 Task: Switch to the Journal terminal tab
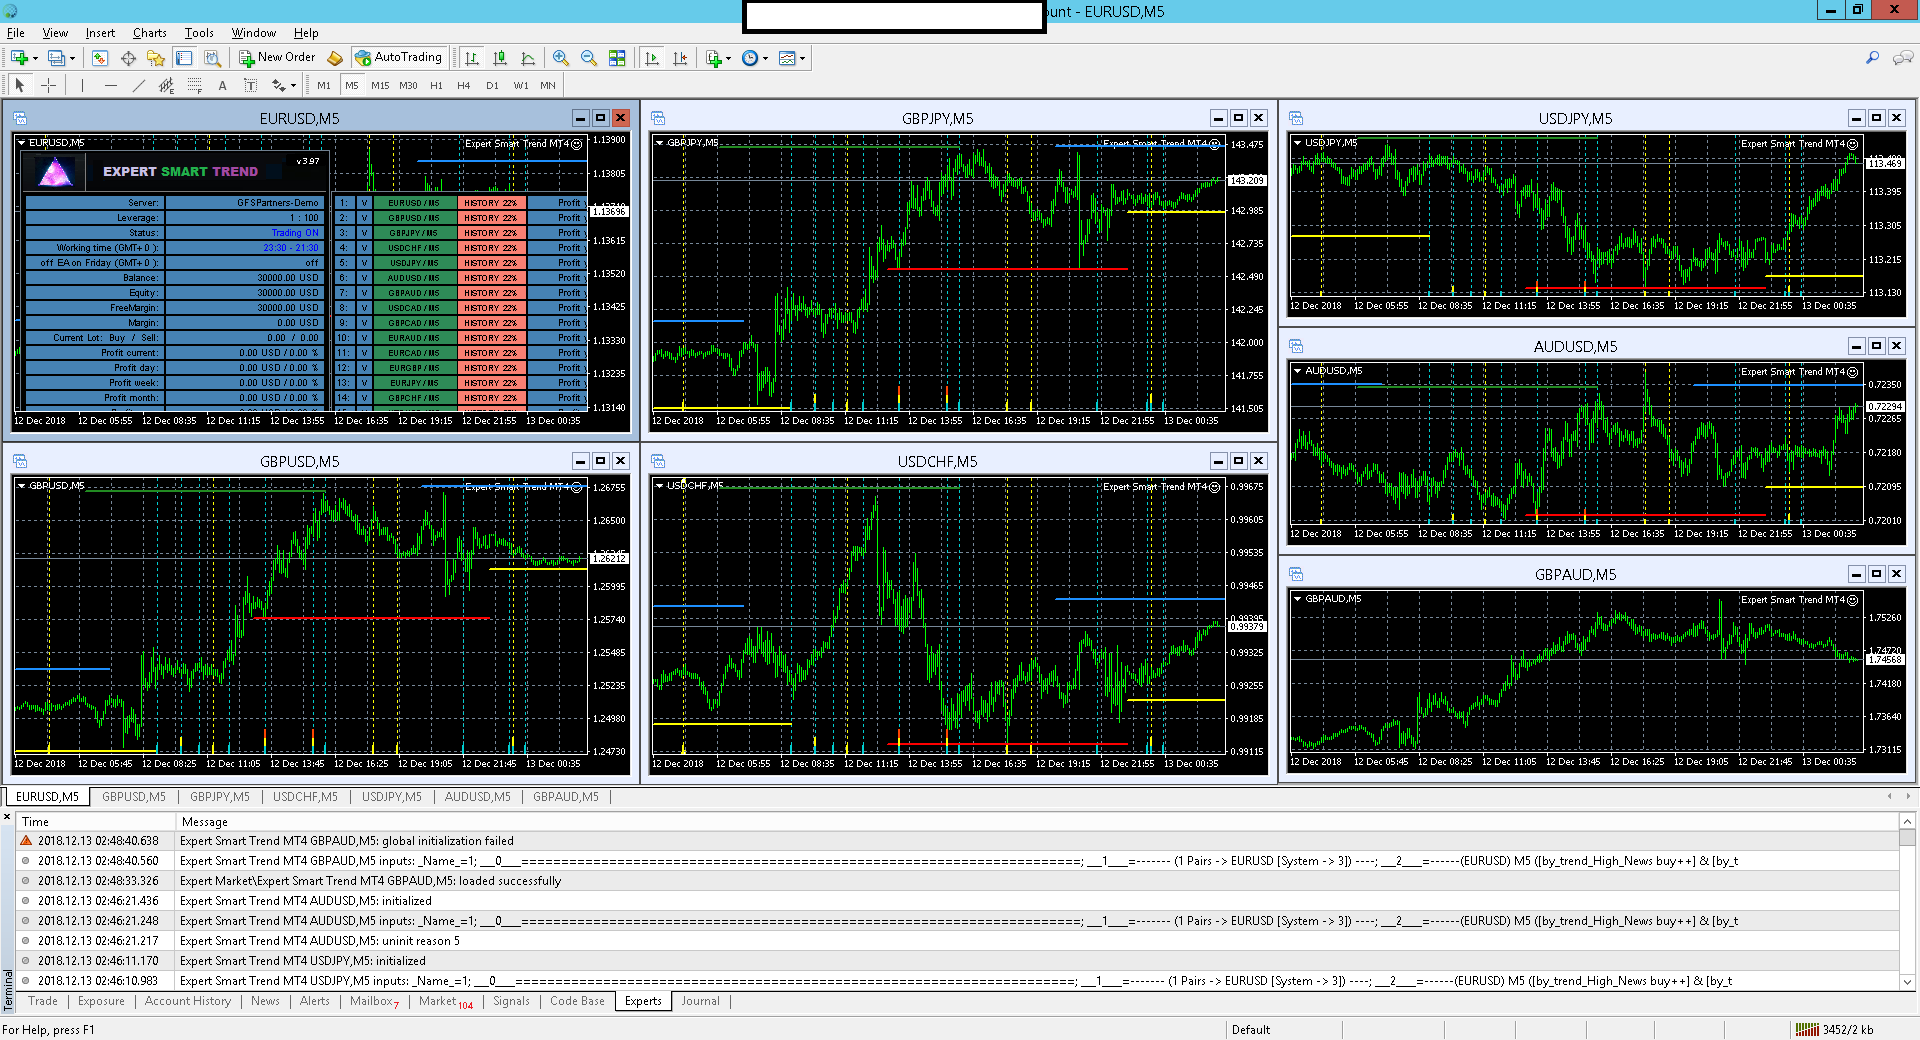tap(700, 1001)
